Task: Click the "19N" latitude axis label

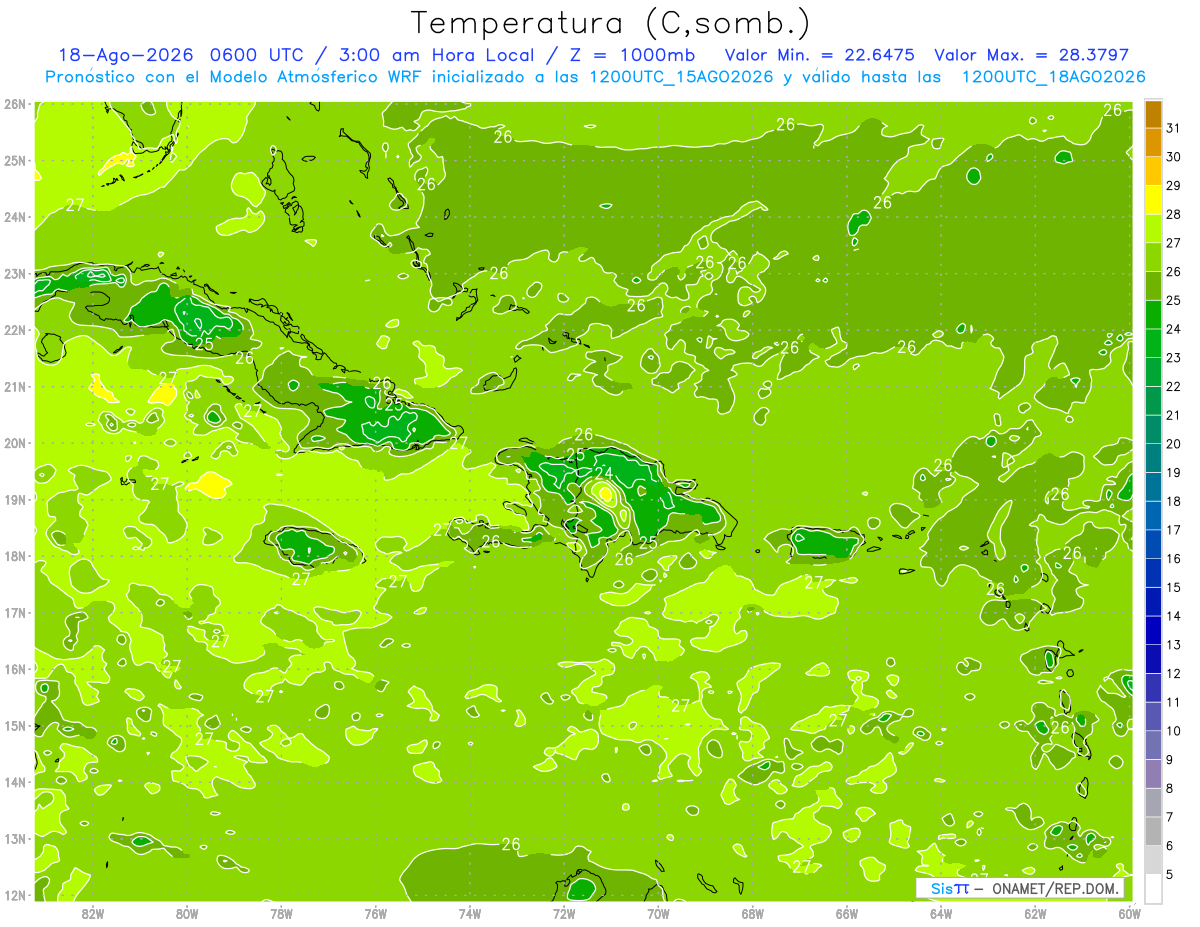Action: (14, 500)
